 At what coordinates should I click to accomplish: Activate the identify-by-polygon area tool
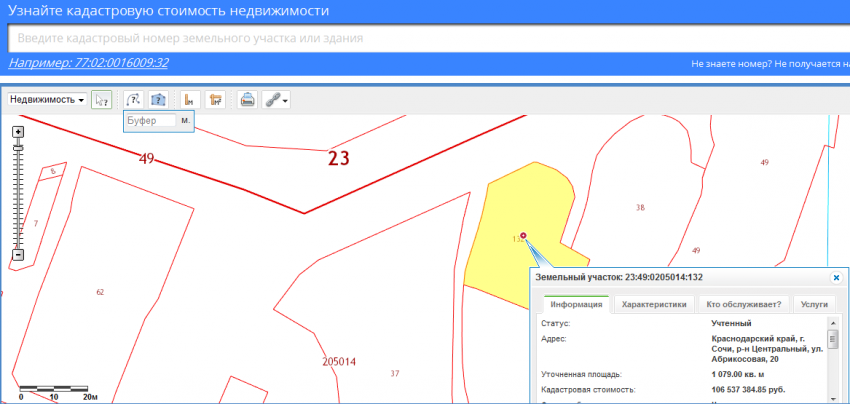[x=157, y=100]
